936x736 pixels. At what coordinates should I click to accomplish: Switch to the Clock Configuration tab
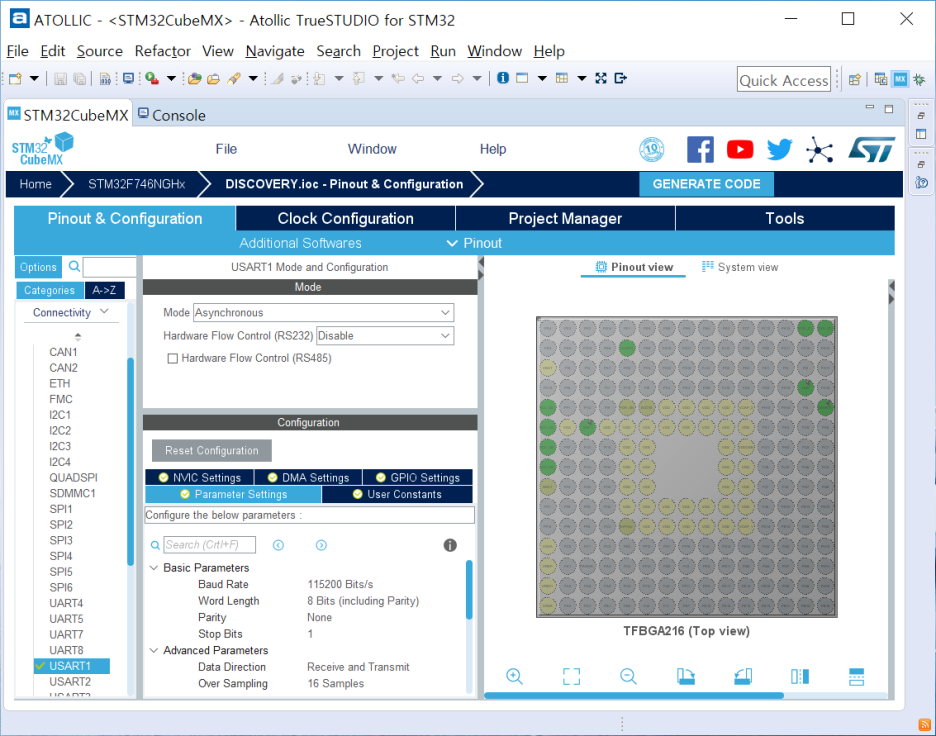(346, 218)
